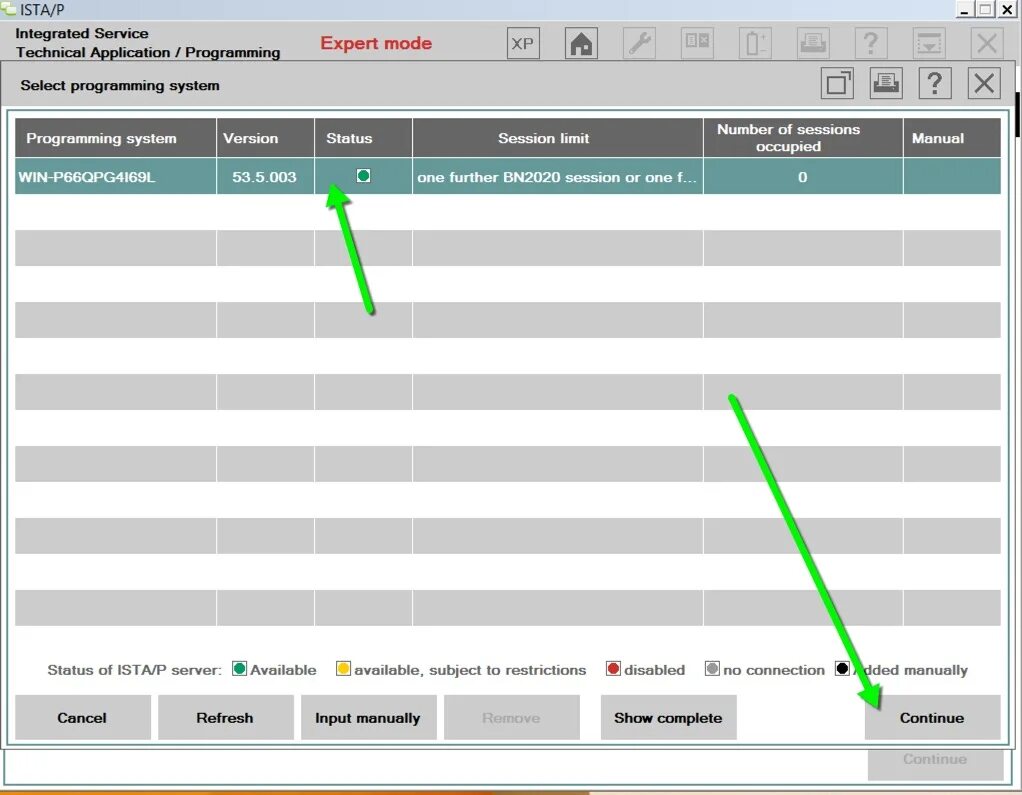Click the grayed printer toolbar icon
The width and height of the screenshot is (1022, 795).
coord(813,44)
